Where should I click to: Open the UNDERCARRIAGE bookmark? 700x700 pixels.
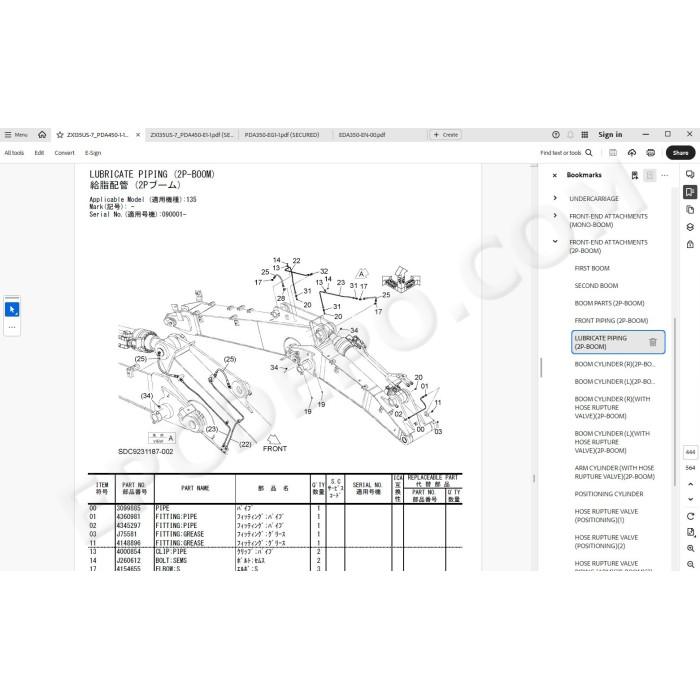[x=594, y=199]
